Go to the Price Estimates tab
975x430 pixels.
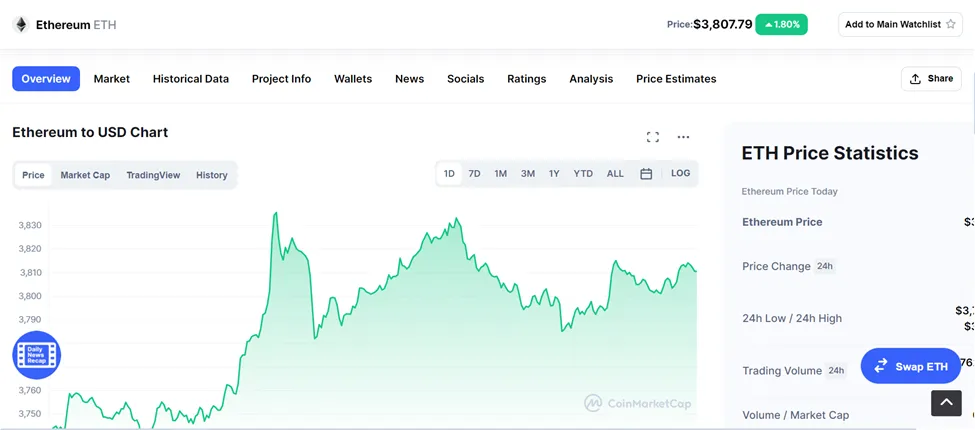tap(676, 79)
